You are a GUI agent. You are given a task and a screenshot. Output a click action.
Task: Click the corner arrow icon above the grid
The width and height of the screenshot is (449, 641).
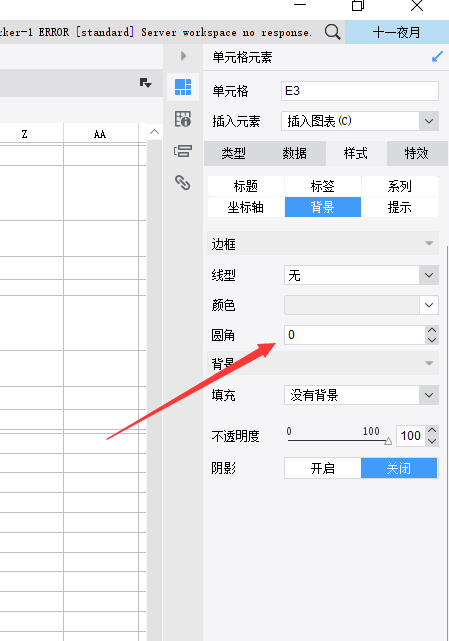pos(146,83)
